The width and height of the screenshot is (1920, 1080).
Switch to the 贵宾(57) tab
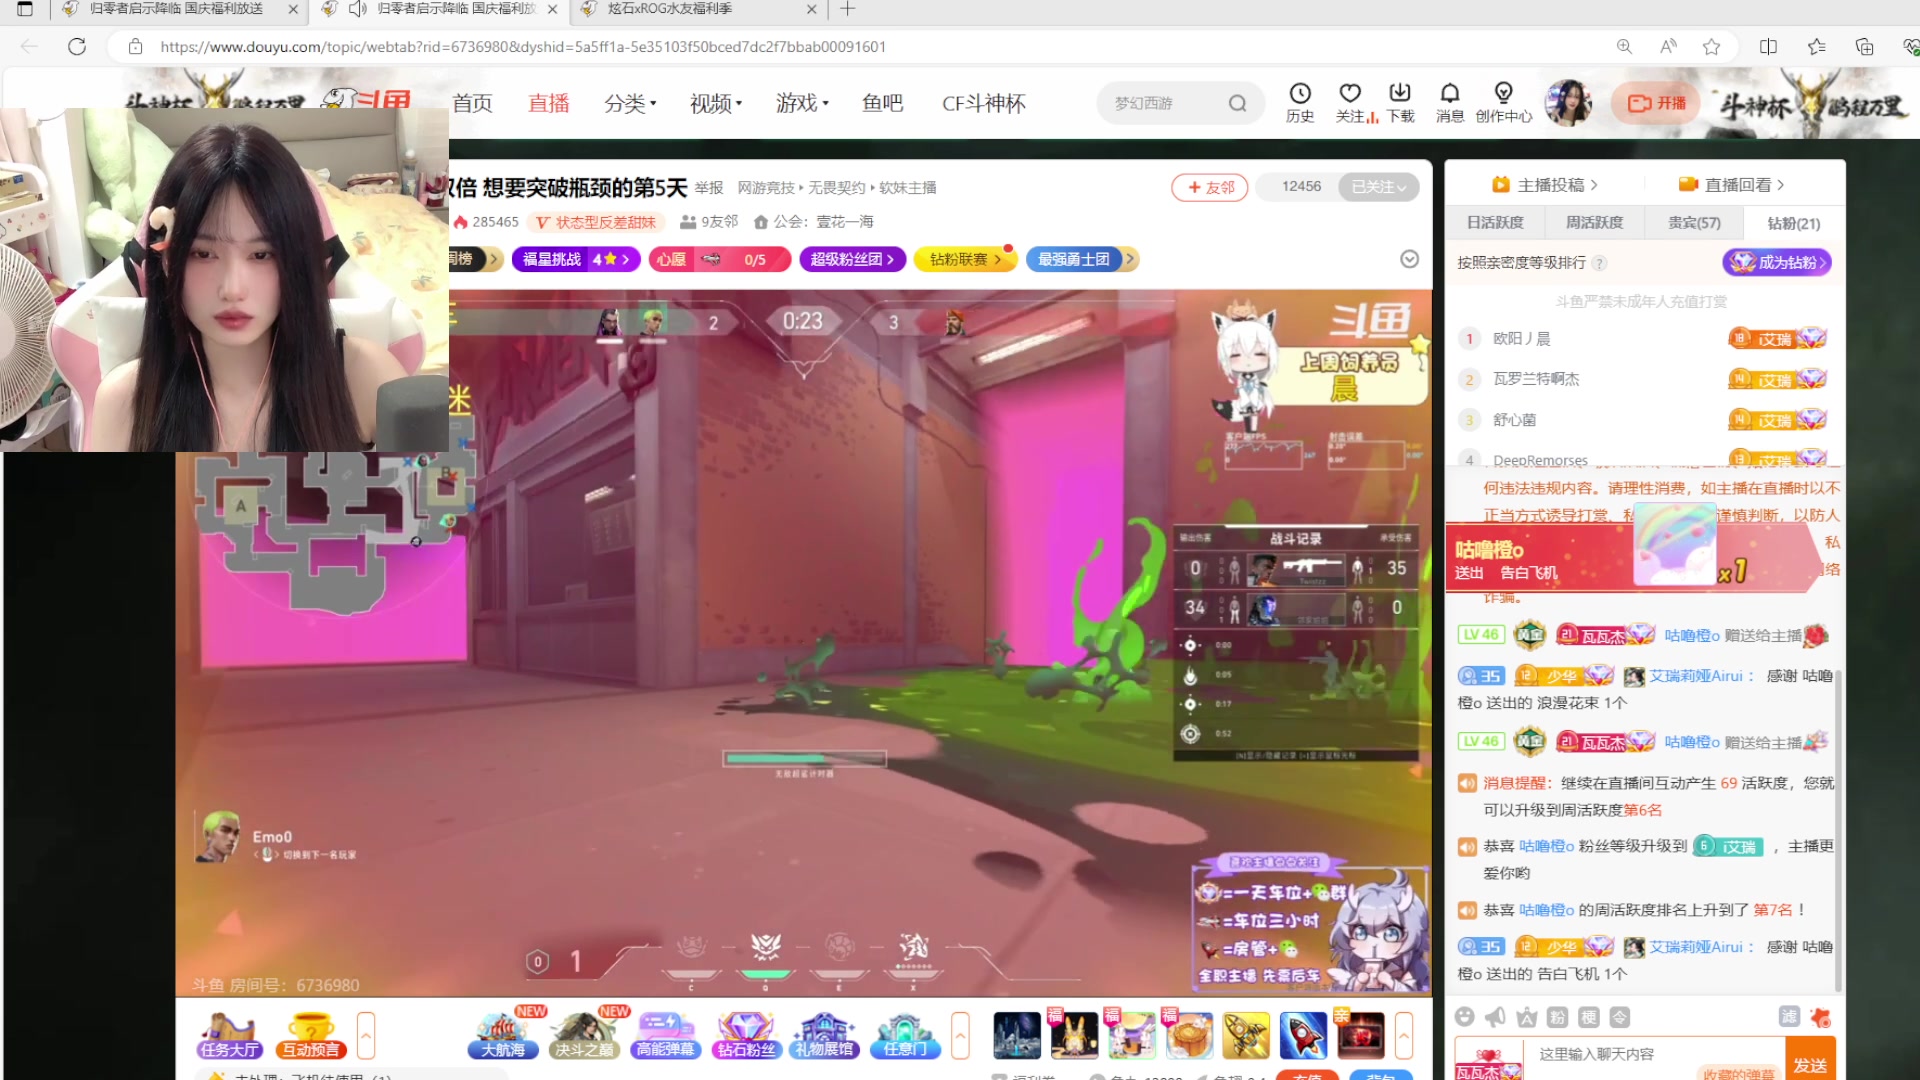coord(1694,222)
